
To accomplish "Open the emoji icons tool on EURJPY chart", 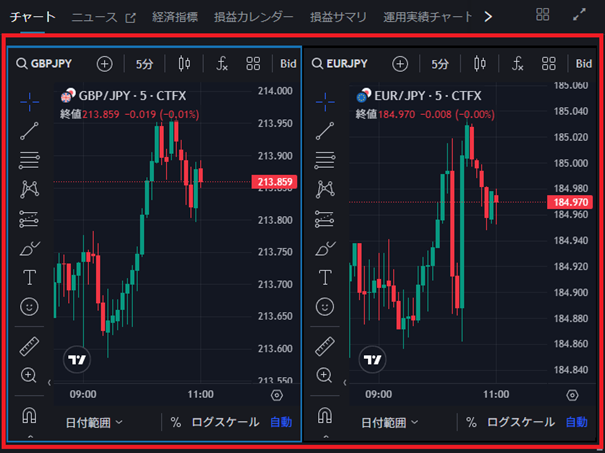I will pyautogui.click(x=325, y=307).
